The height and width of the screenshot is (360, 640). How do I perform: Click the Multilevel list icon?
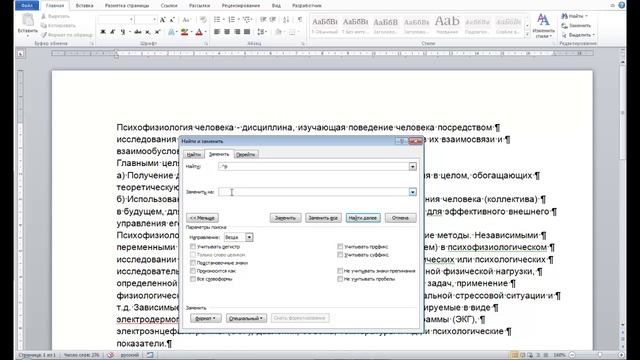tap(247, 20)
